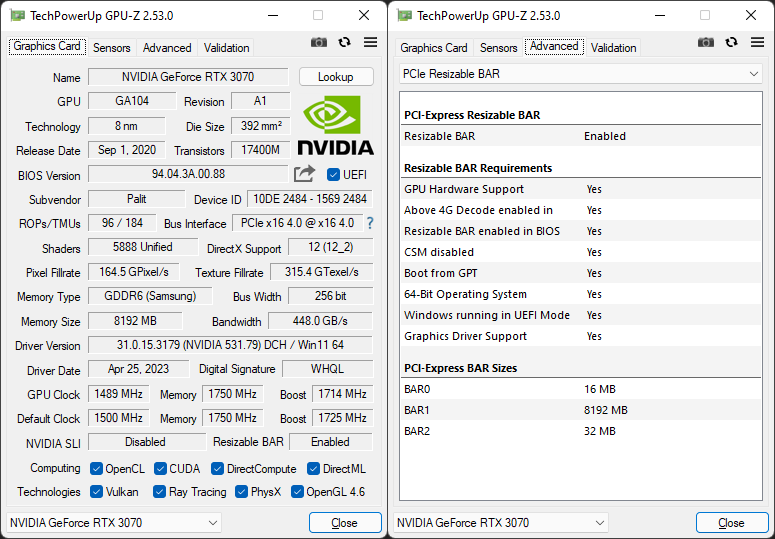Switch to Sensors tab in left window

[112, 48]
